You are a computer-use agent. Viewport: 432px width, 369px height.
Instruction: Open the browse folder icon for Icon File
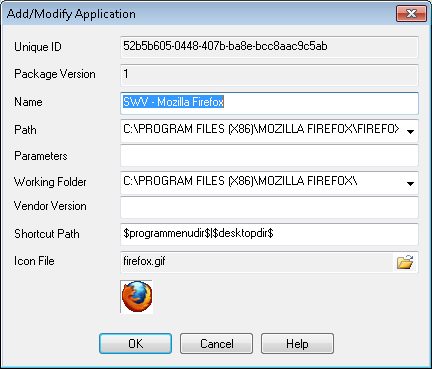tap(405, 262)
